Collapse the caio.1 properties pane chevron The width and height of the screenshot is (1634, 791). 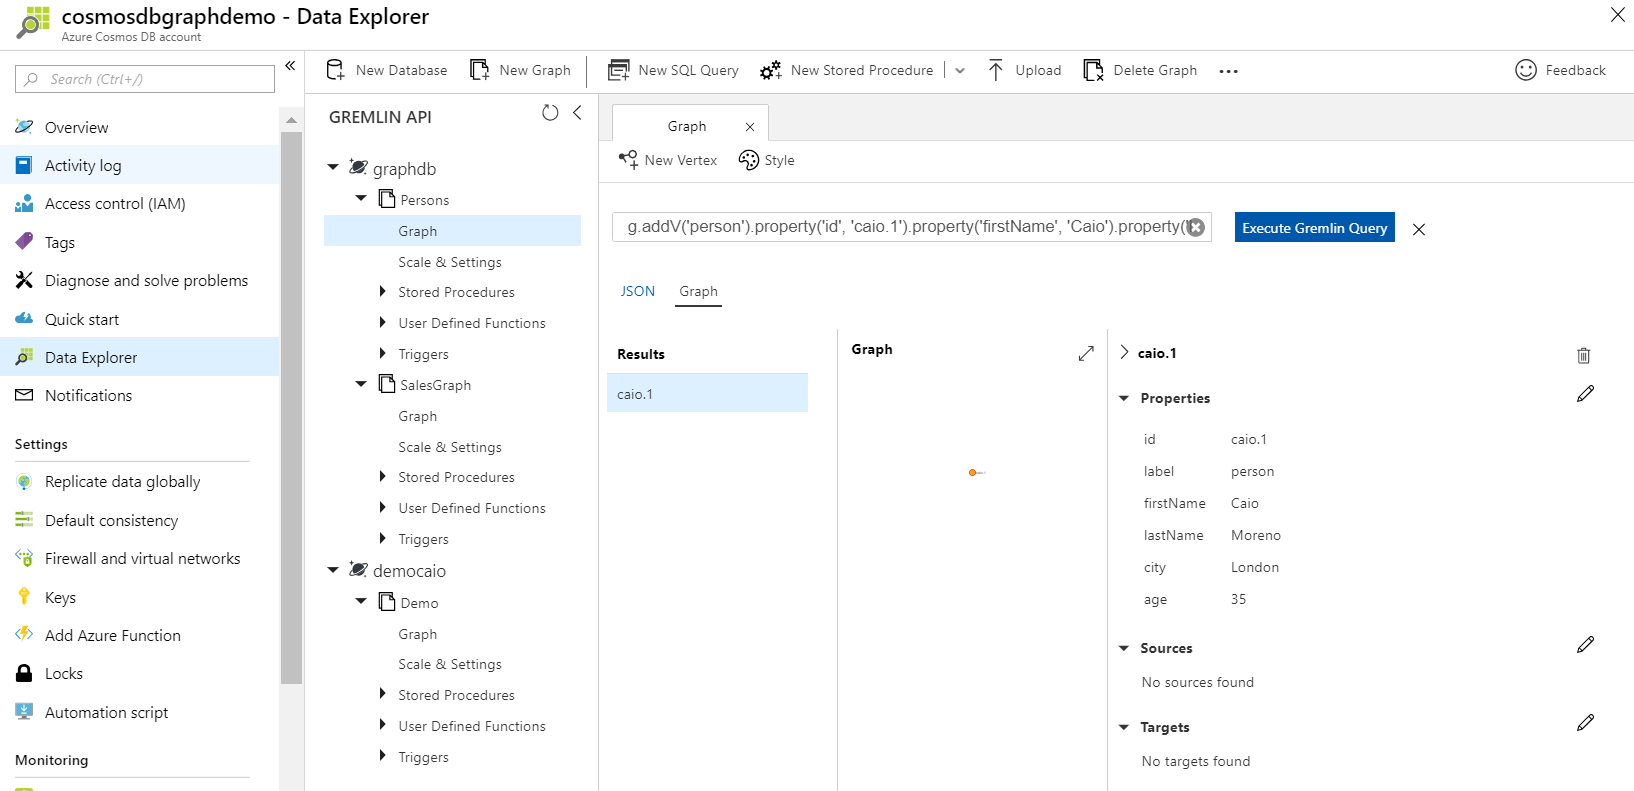[x=1124, y=352]
